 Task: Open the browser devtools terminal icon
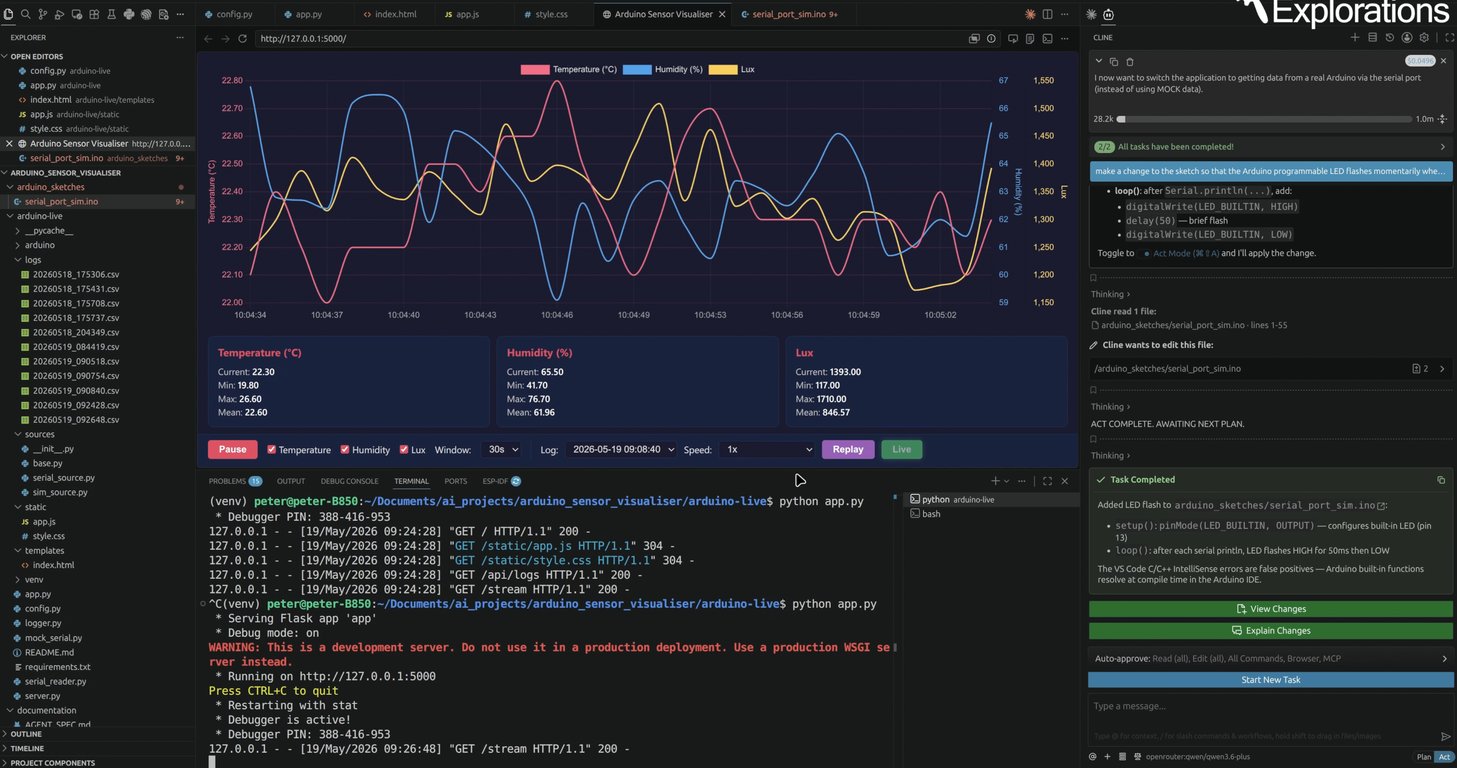tap(1047, 39)
